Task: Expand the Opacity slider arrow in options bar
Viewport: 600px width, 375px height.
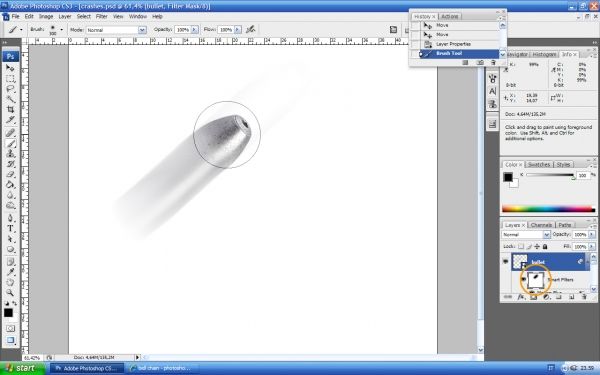Action: [195, 29]
